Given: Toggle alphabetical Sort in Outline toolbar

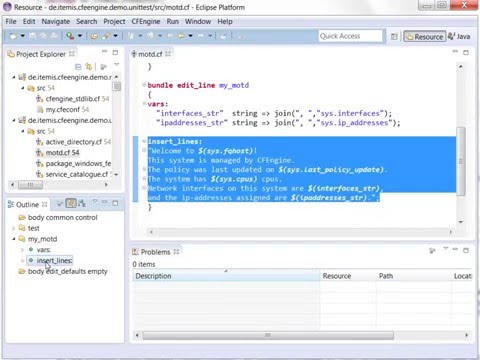Looking at the screenshot, I should click(82, 203).
